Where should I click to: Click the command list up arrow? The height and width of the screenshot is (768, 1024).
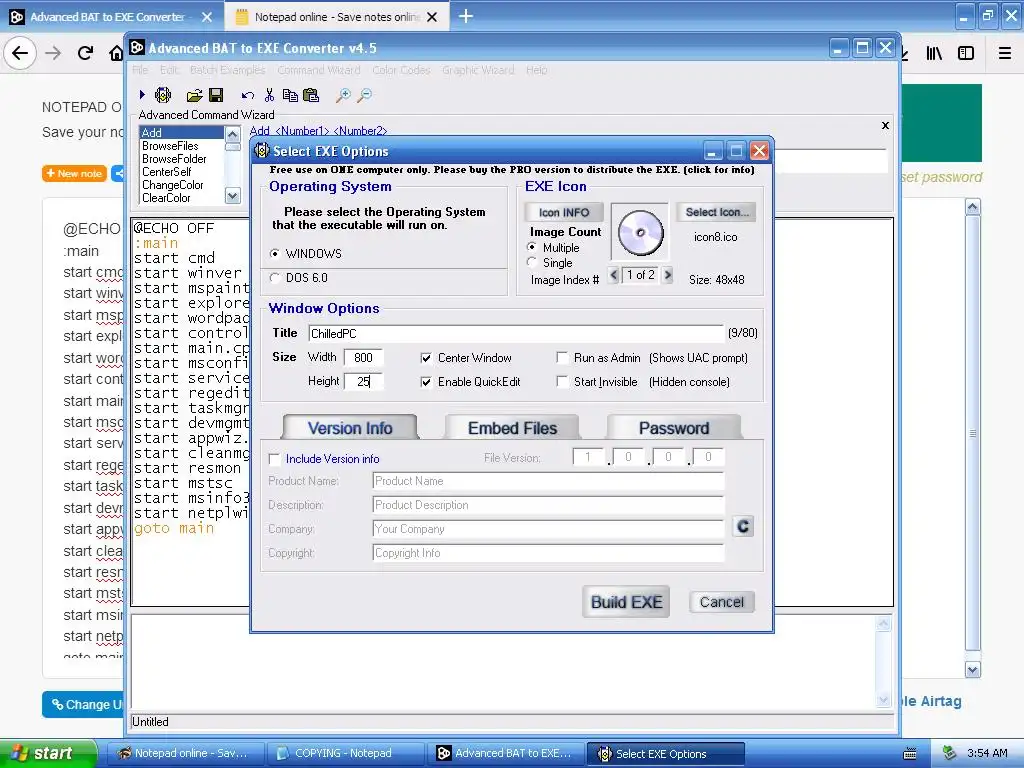pos(232,135)
